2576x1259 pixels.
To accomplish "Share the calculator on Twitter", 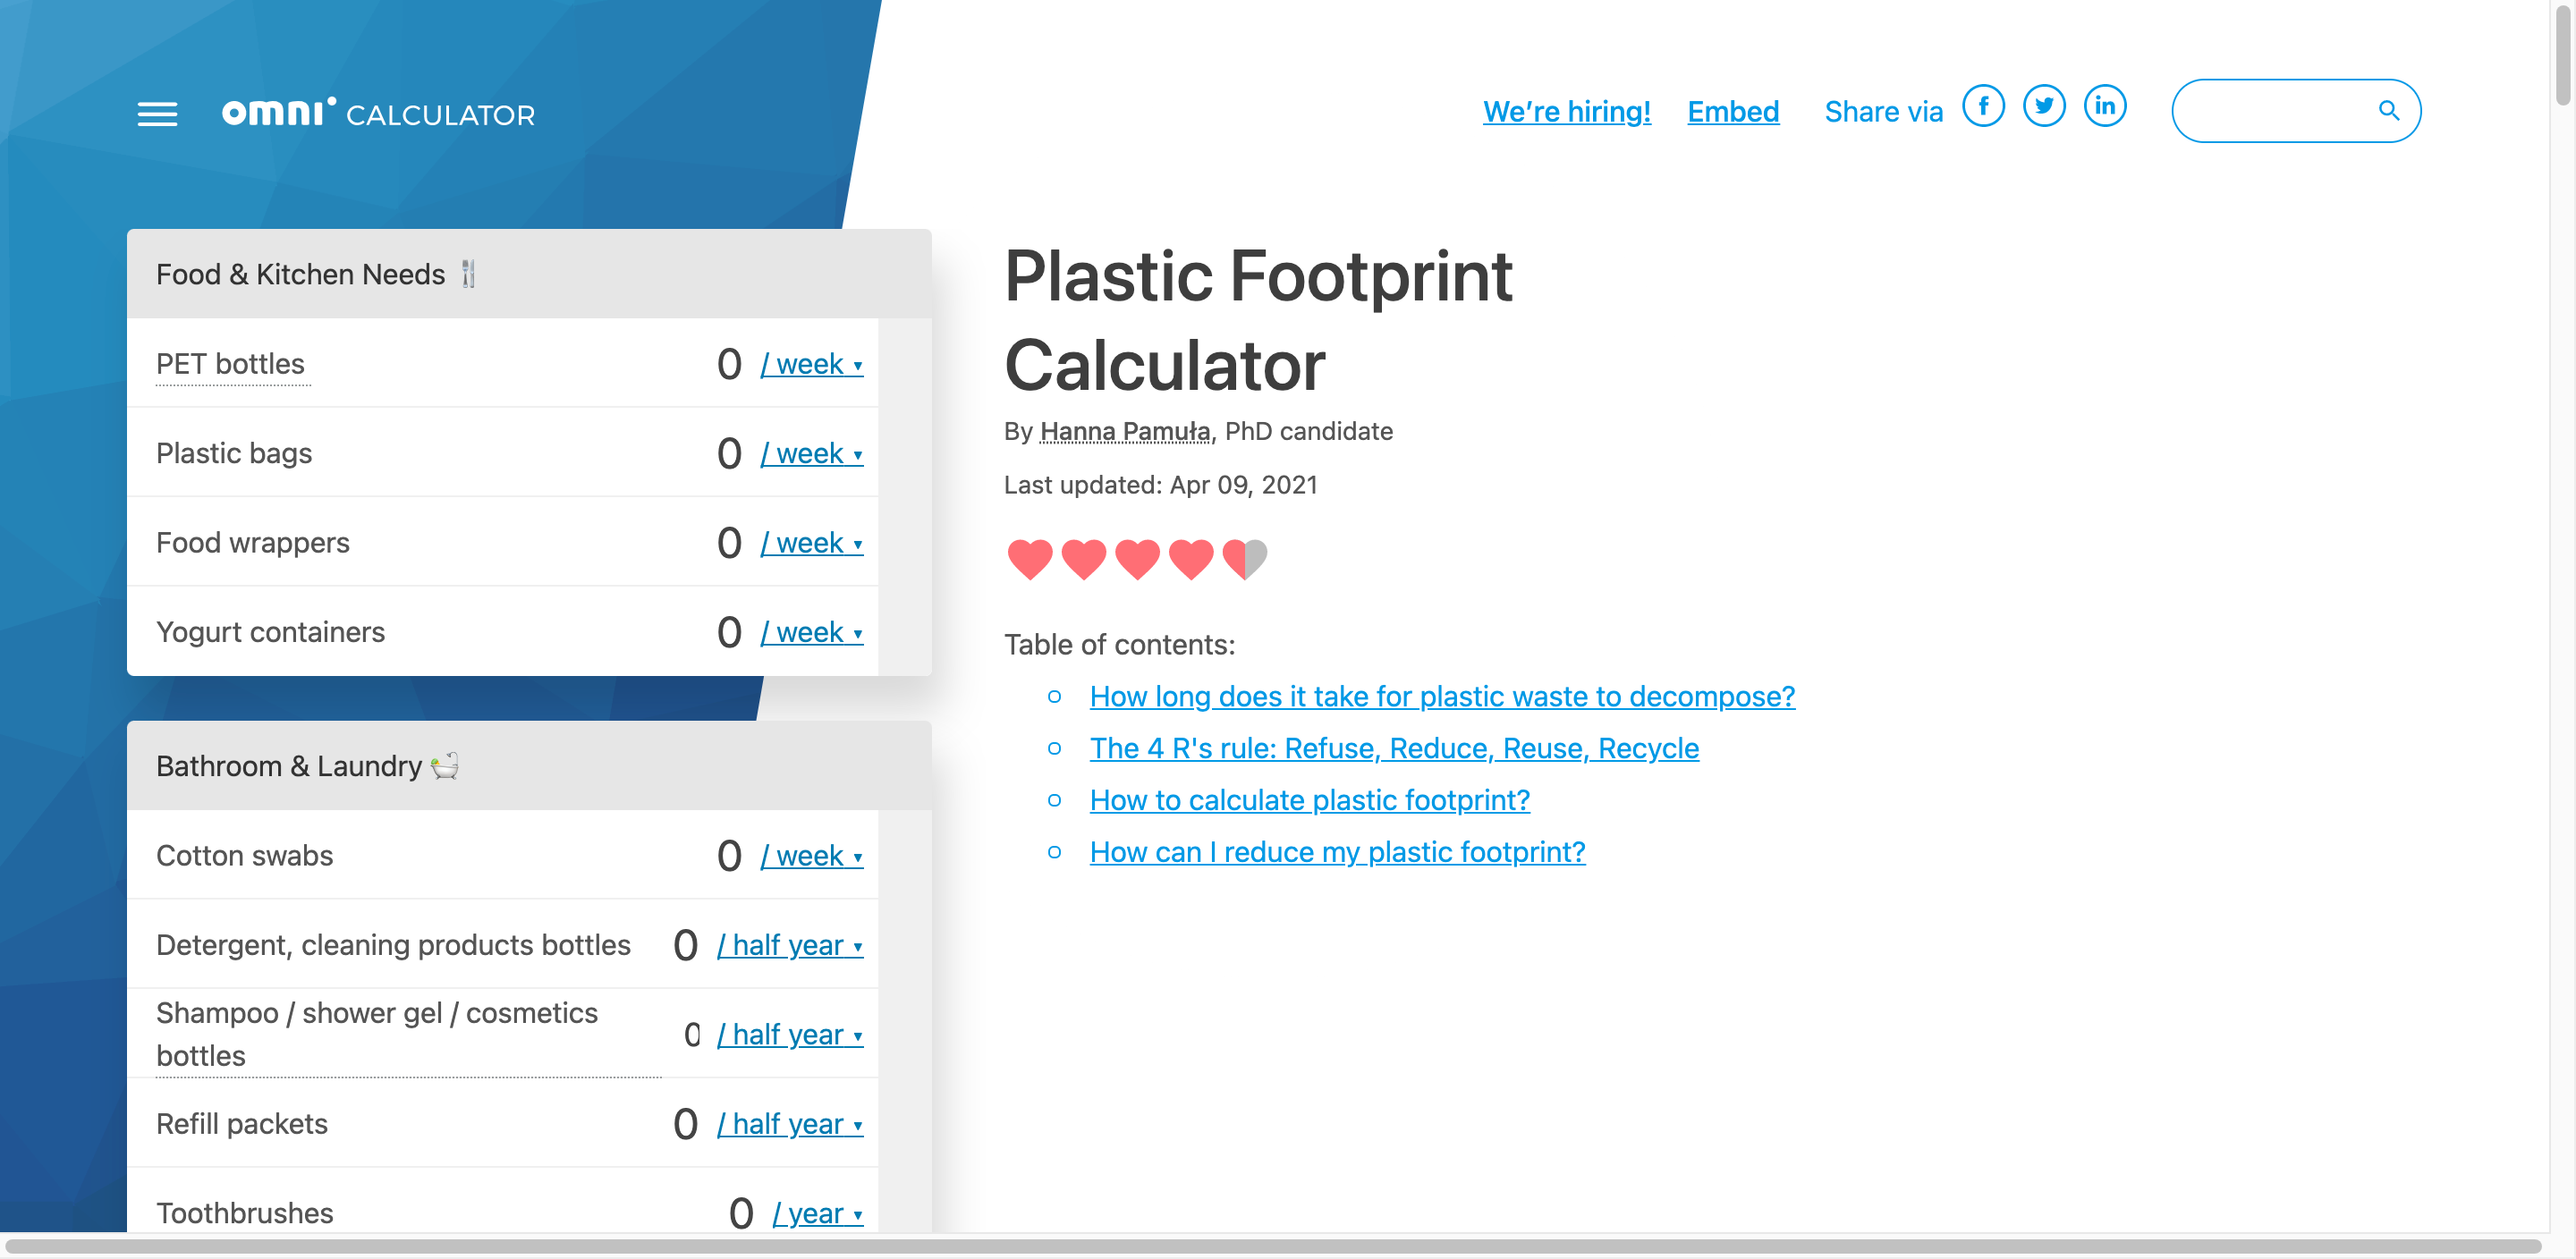I will tap(2045, 106).
